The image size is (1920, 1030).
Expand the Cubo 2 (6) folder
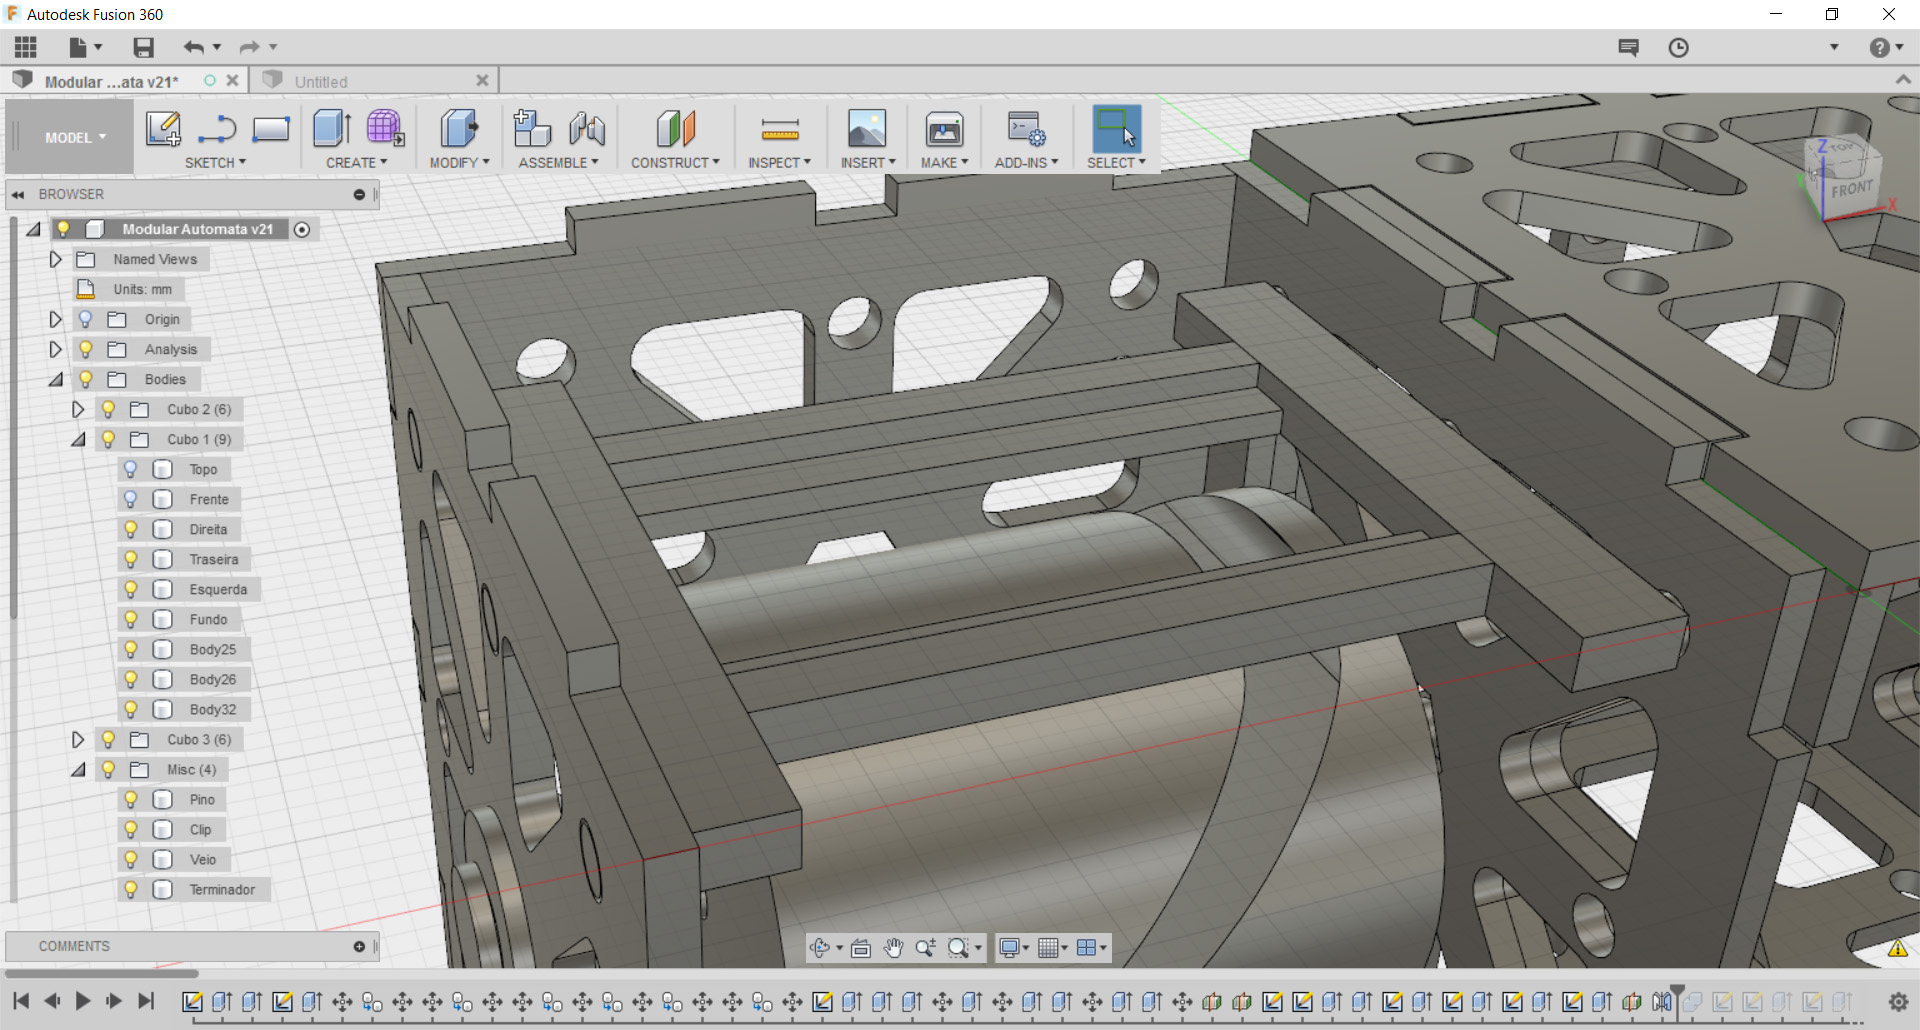pos(77,409)
